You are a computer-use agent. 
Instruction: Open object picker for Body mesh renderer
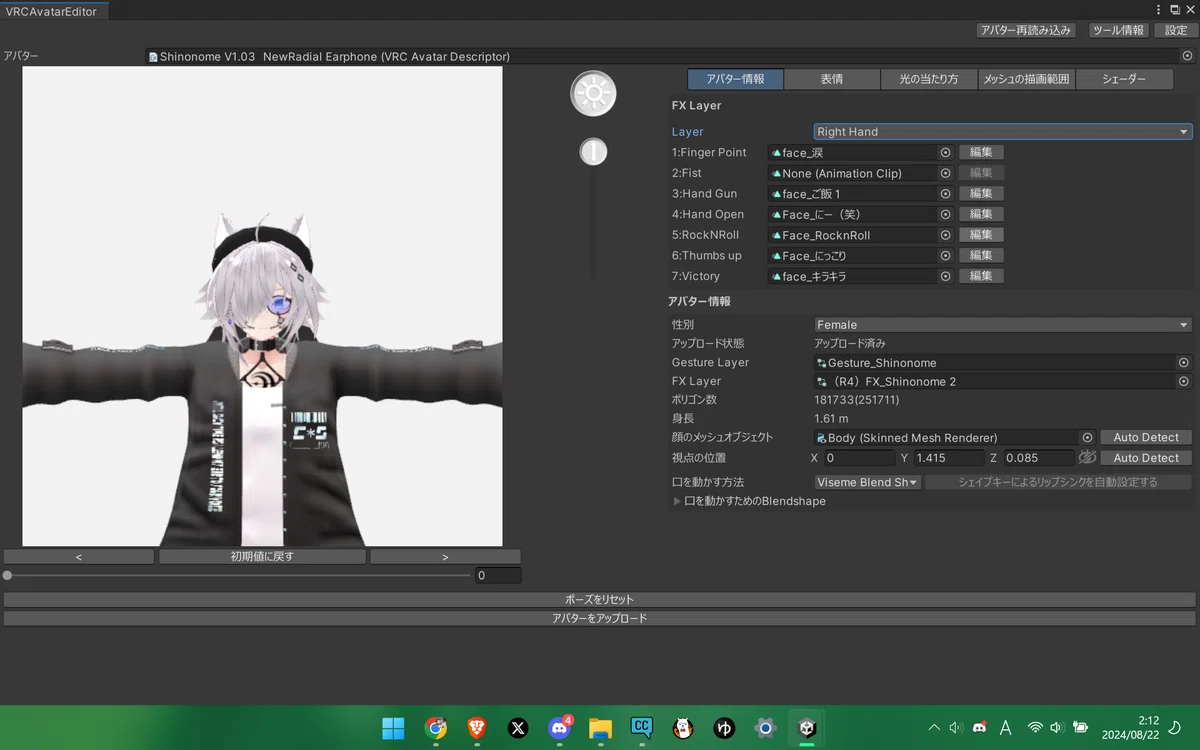click(x=1088, y=438)
